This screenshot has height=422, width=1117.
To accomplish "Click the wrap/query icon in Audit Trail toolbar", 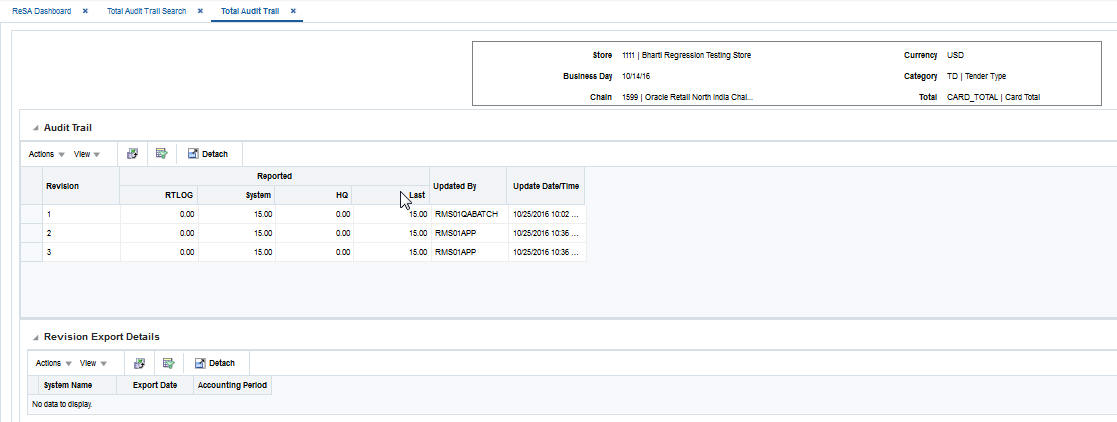I will click(162, 153).
